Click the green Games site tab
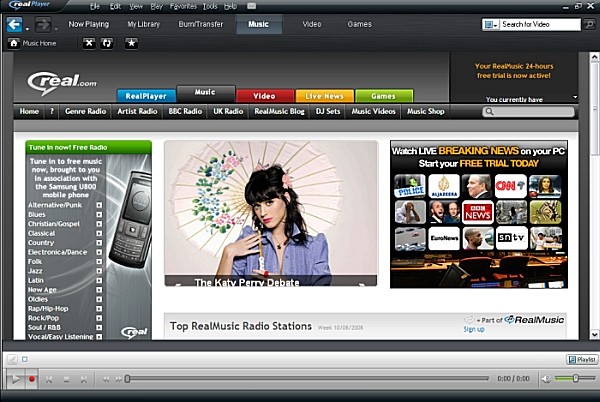This screenshot has width=600, height=402. 383,96
